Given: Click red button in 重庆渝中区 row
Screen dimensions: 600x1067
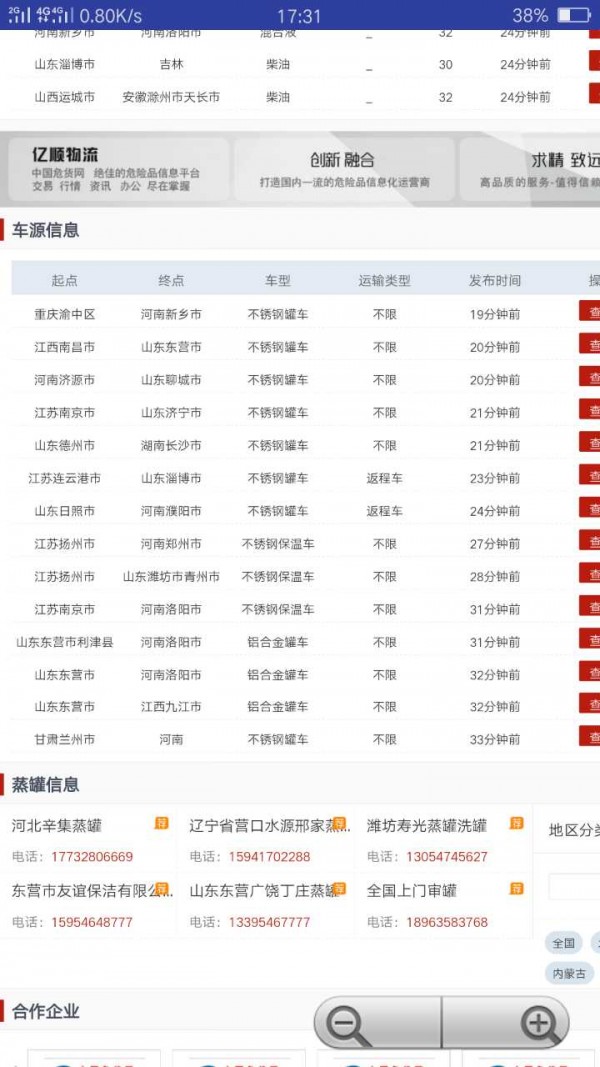Looking at the screenshot, I should pos(590,310).
